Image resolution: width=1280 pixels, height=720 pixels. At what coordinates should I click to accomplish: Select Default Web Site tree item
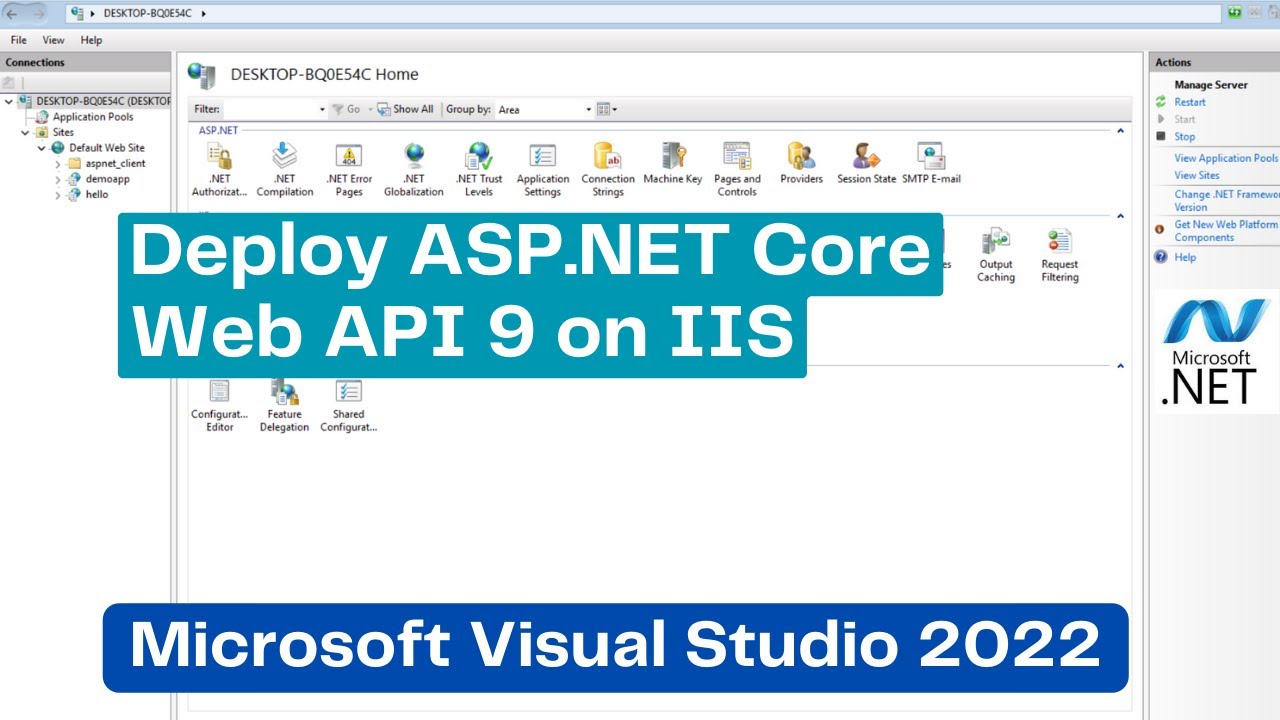106,148
